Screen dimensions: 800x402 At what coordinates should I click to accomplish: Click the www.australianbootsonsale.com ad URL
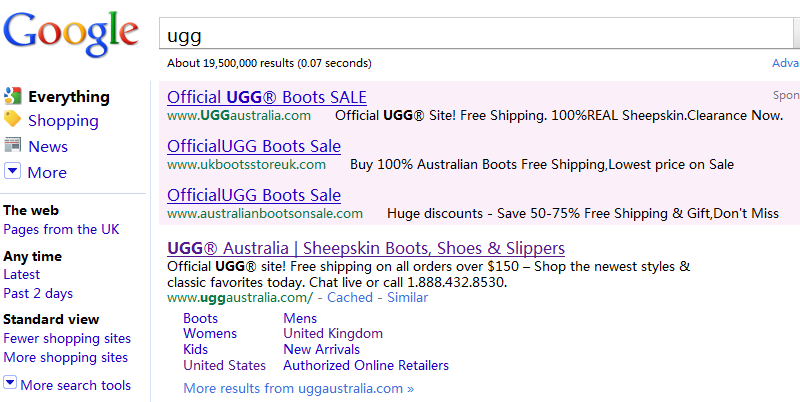(x=265, y=214)
